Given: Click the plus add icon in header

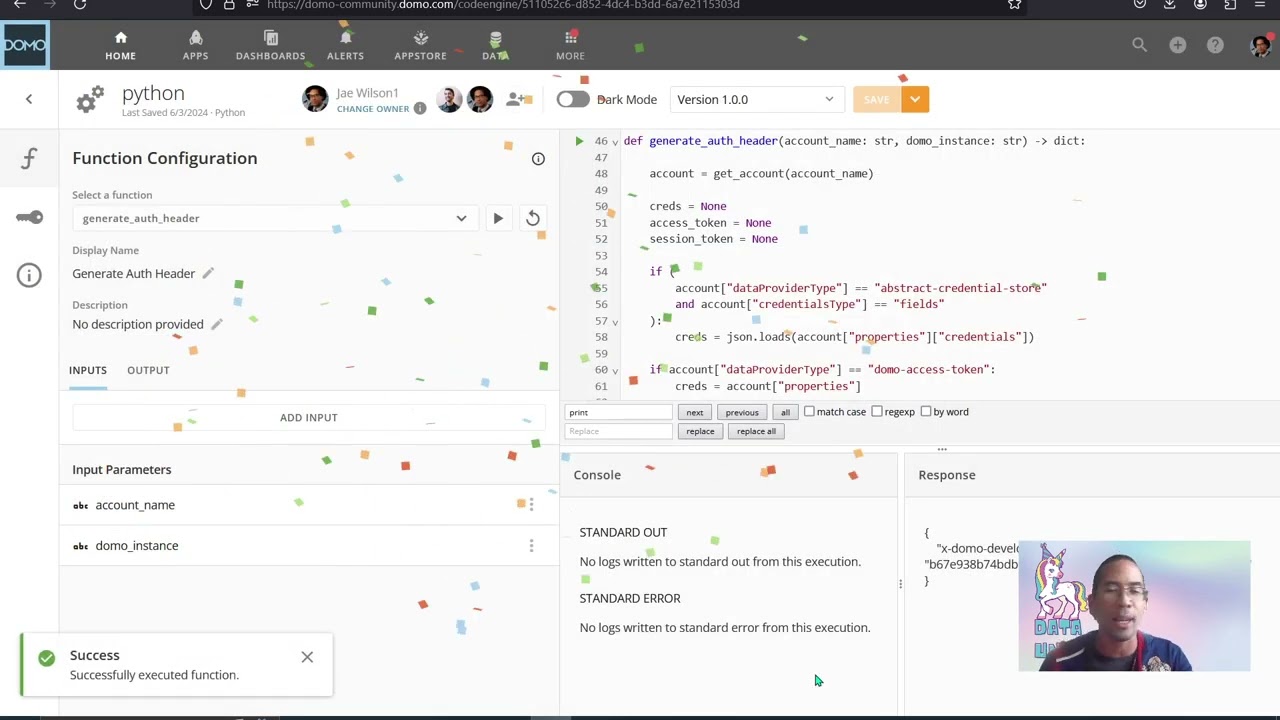Looking at the screenshot, I should click(1177, 45).
